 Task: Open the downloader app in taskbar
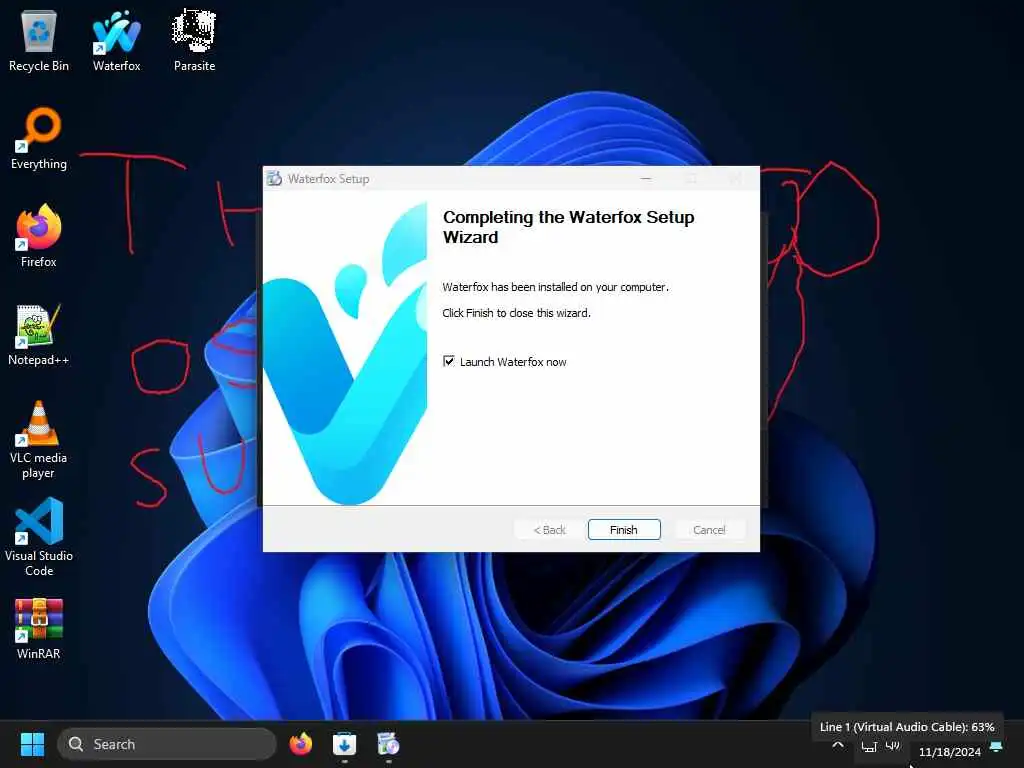pyautogui.click(x=344, y=744)
